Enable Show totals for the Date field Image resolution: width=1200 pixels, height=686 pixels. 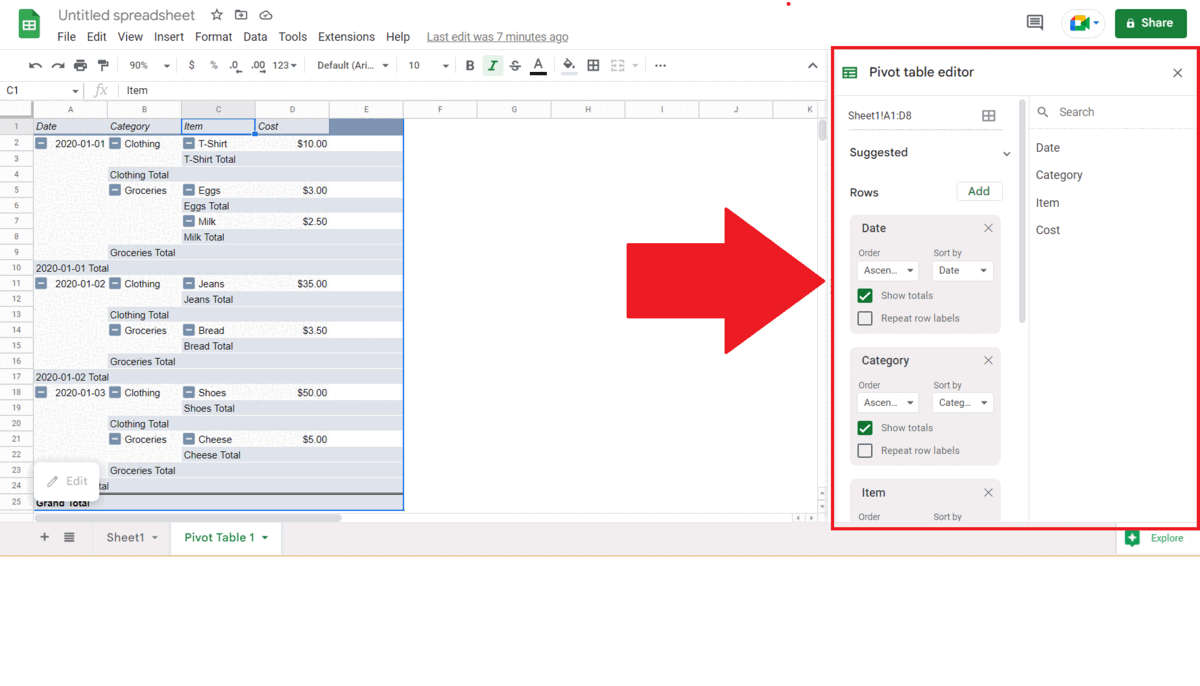click(x=865, y=295)
